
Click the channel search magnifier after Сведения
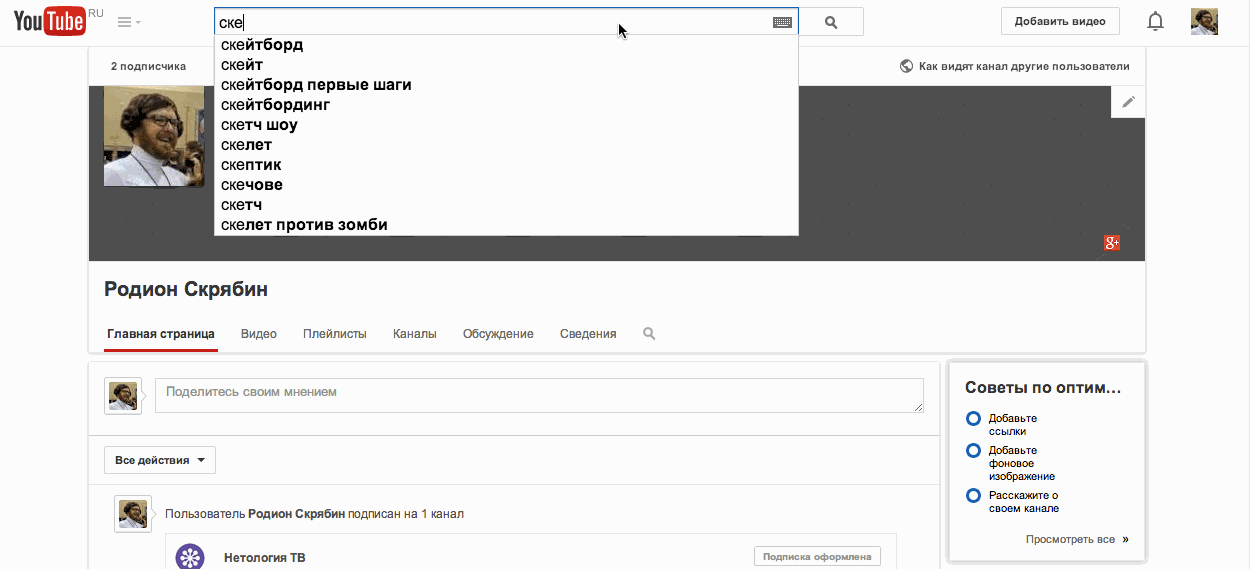click(x=649, y=334)
